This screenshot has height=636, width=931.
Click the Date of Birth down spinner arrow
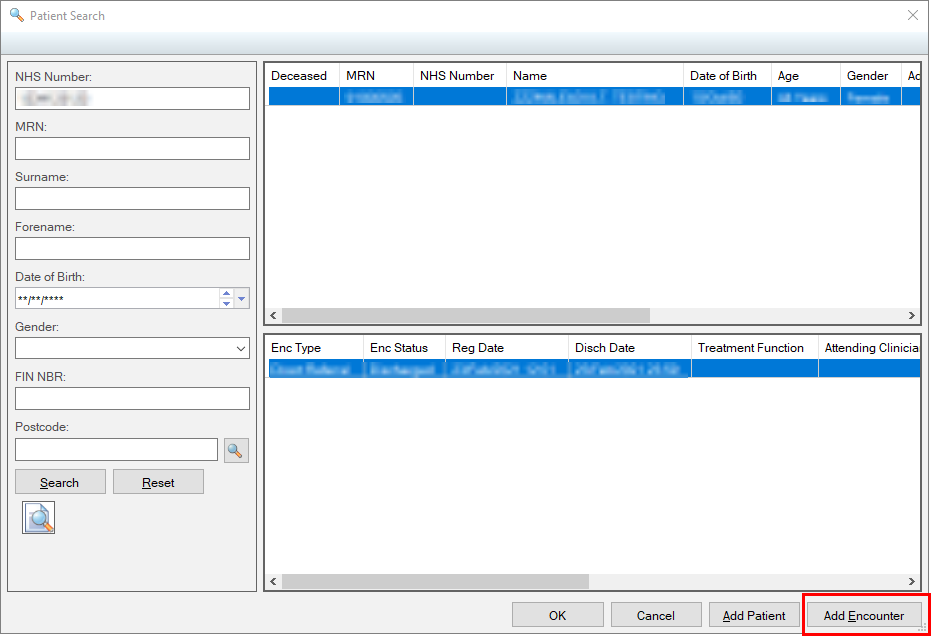point(226,303)
